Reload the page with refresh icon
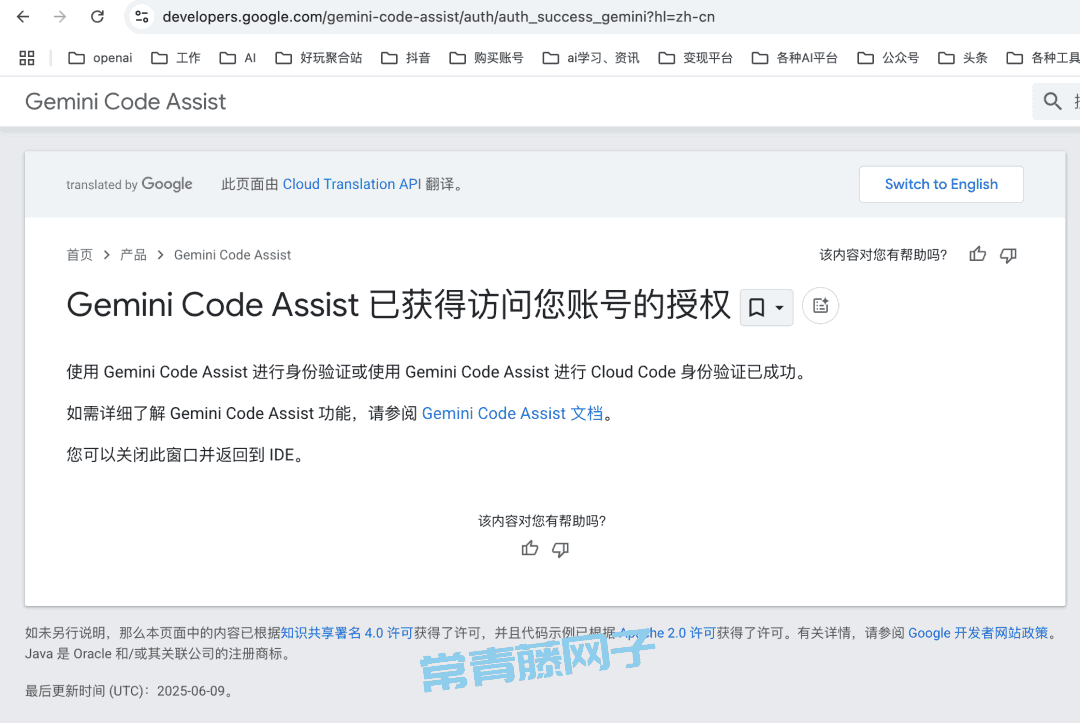 (97, 17)
